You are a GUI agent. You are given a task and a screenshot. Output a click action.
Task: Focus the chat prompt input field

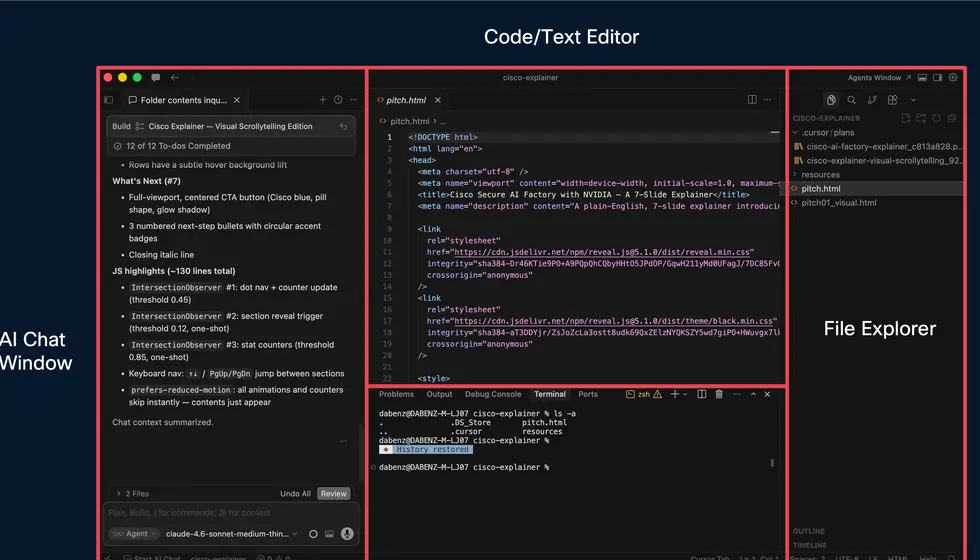pyautogui.click(x=231, y=512)
